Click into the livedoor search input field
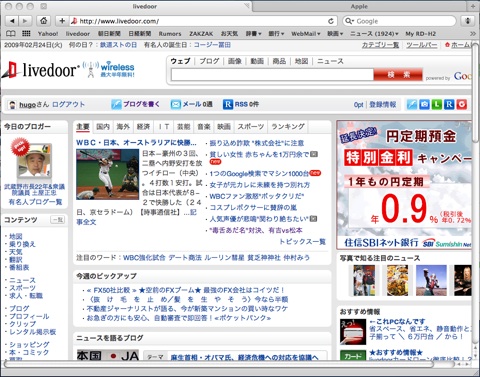480x377 pixels. coord(272,75)
